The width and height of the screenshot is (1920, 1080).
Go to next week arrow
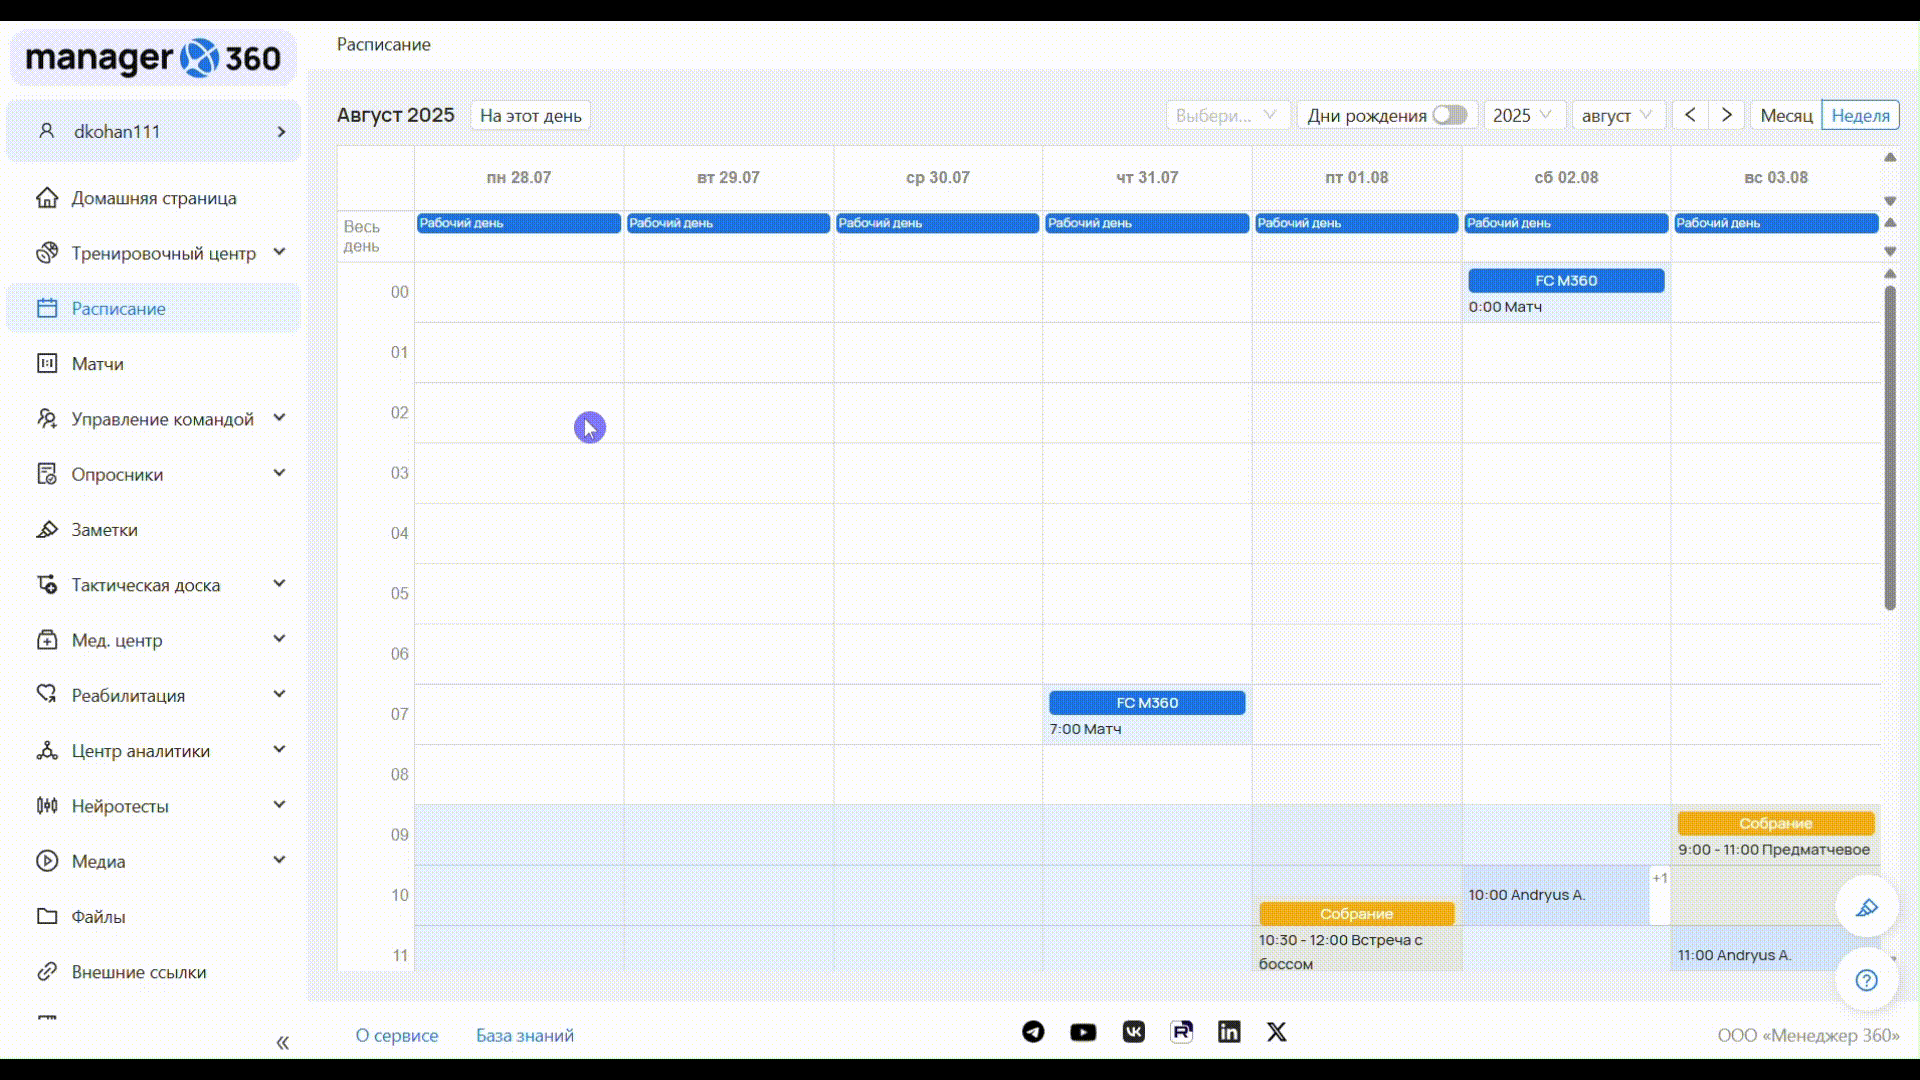coord(1727,115)
